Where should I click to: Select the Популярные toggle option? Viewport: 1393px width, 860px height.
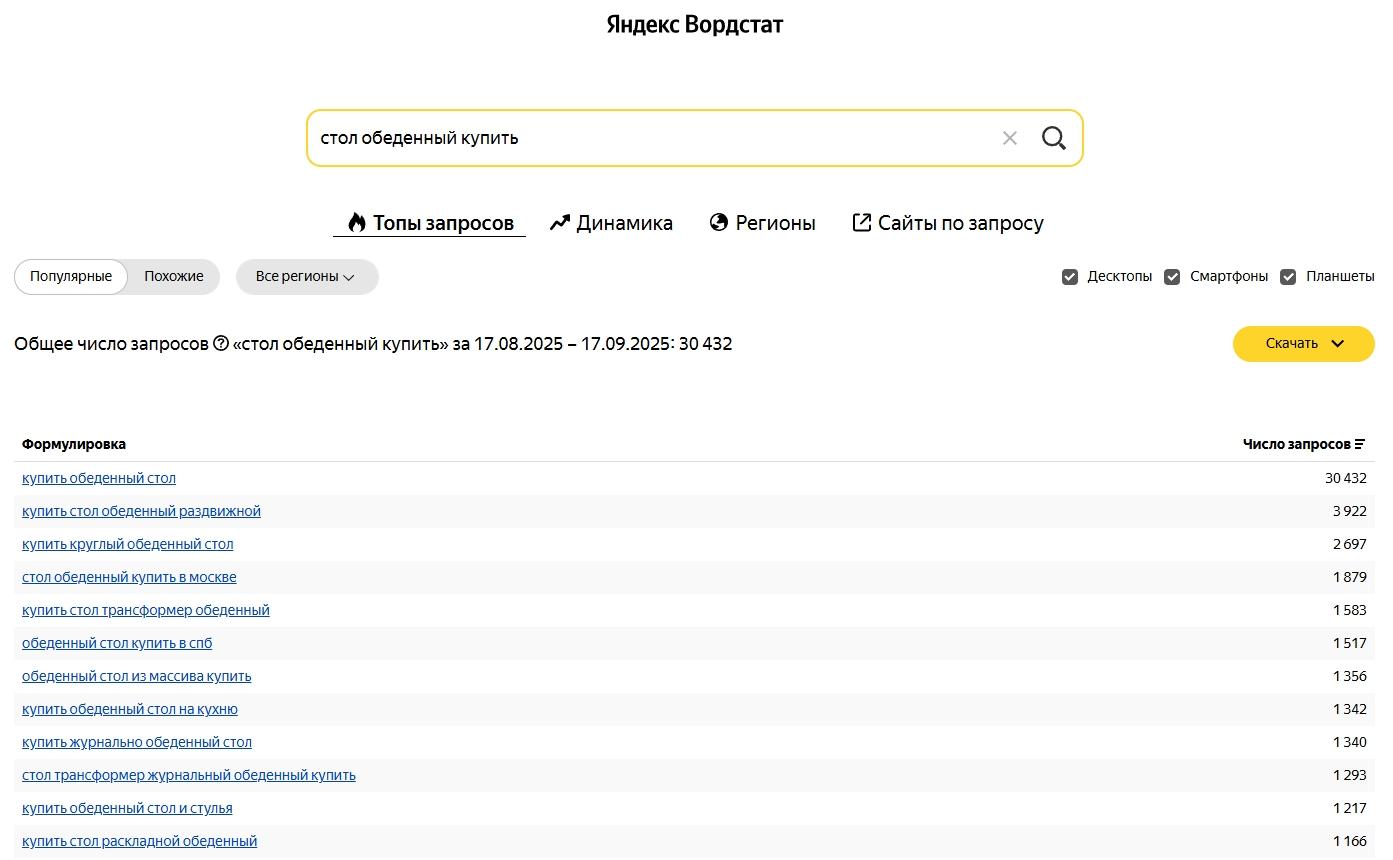tap(71, 277)
